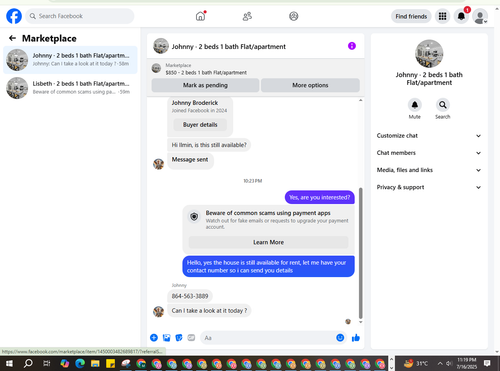Open the volume icon in system tray
The height and width of the screenshot is (371, 500).
pyautogui.click(x=449, y=363)
